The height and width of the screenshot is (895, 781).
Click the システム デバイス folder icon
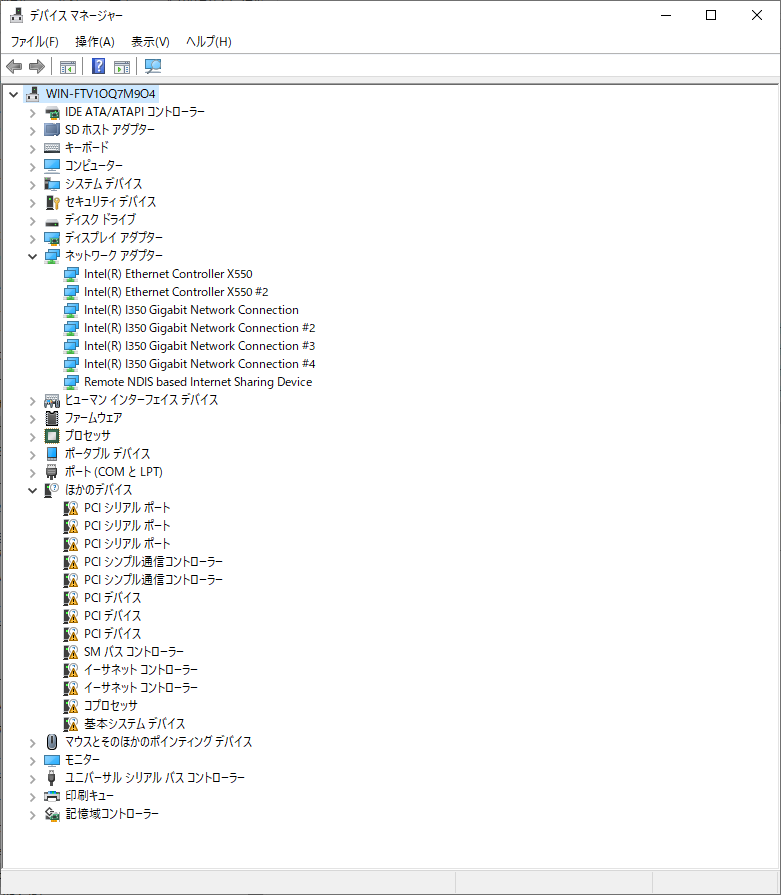coord(52,184)
